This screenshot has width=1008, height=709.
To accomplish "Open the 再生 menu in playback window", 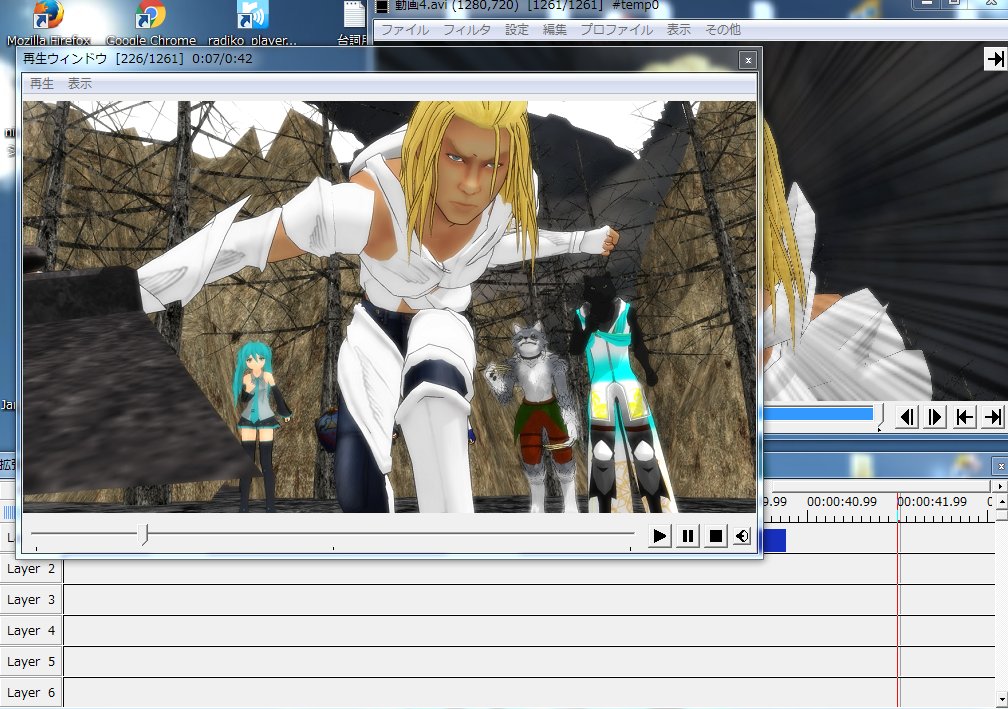I will 42,84.
